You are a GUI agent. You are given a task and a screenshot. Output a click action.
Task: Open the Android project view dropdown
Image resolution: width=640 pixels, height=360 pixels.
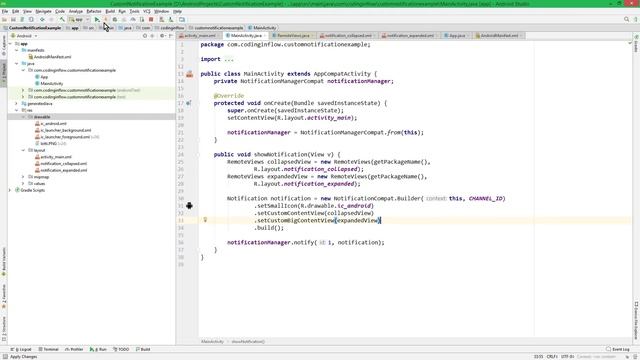point(24,36)
